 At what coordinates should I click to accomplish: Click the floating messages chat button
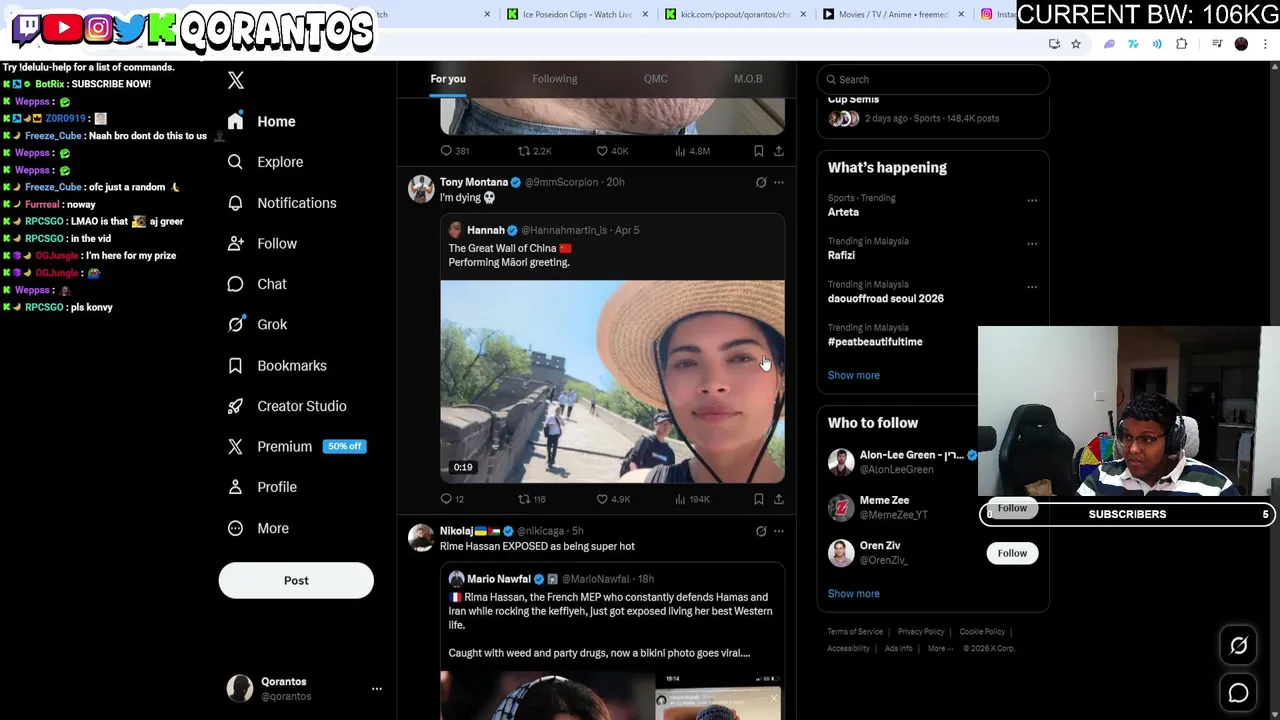(x=1239, y=692)
